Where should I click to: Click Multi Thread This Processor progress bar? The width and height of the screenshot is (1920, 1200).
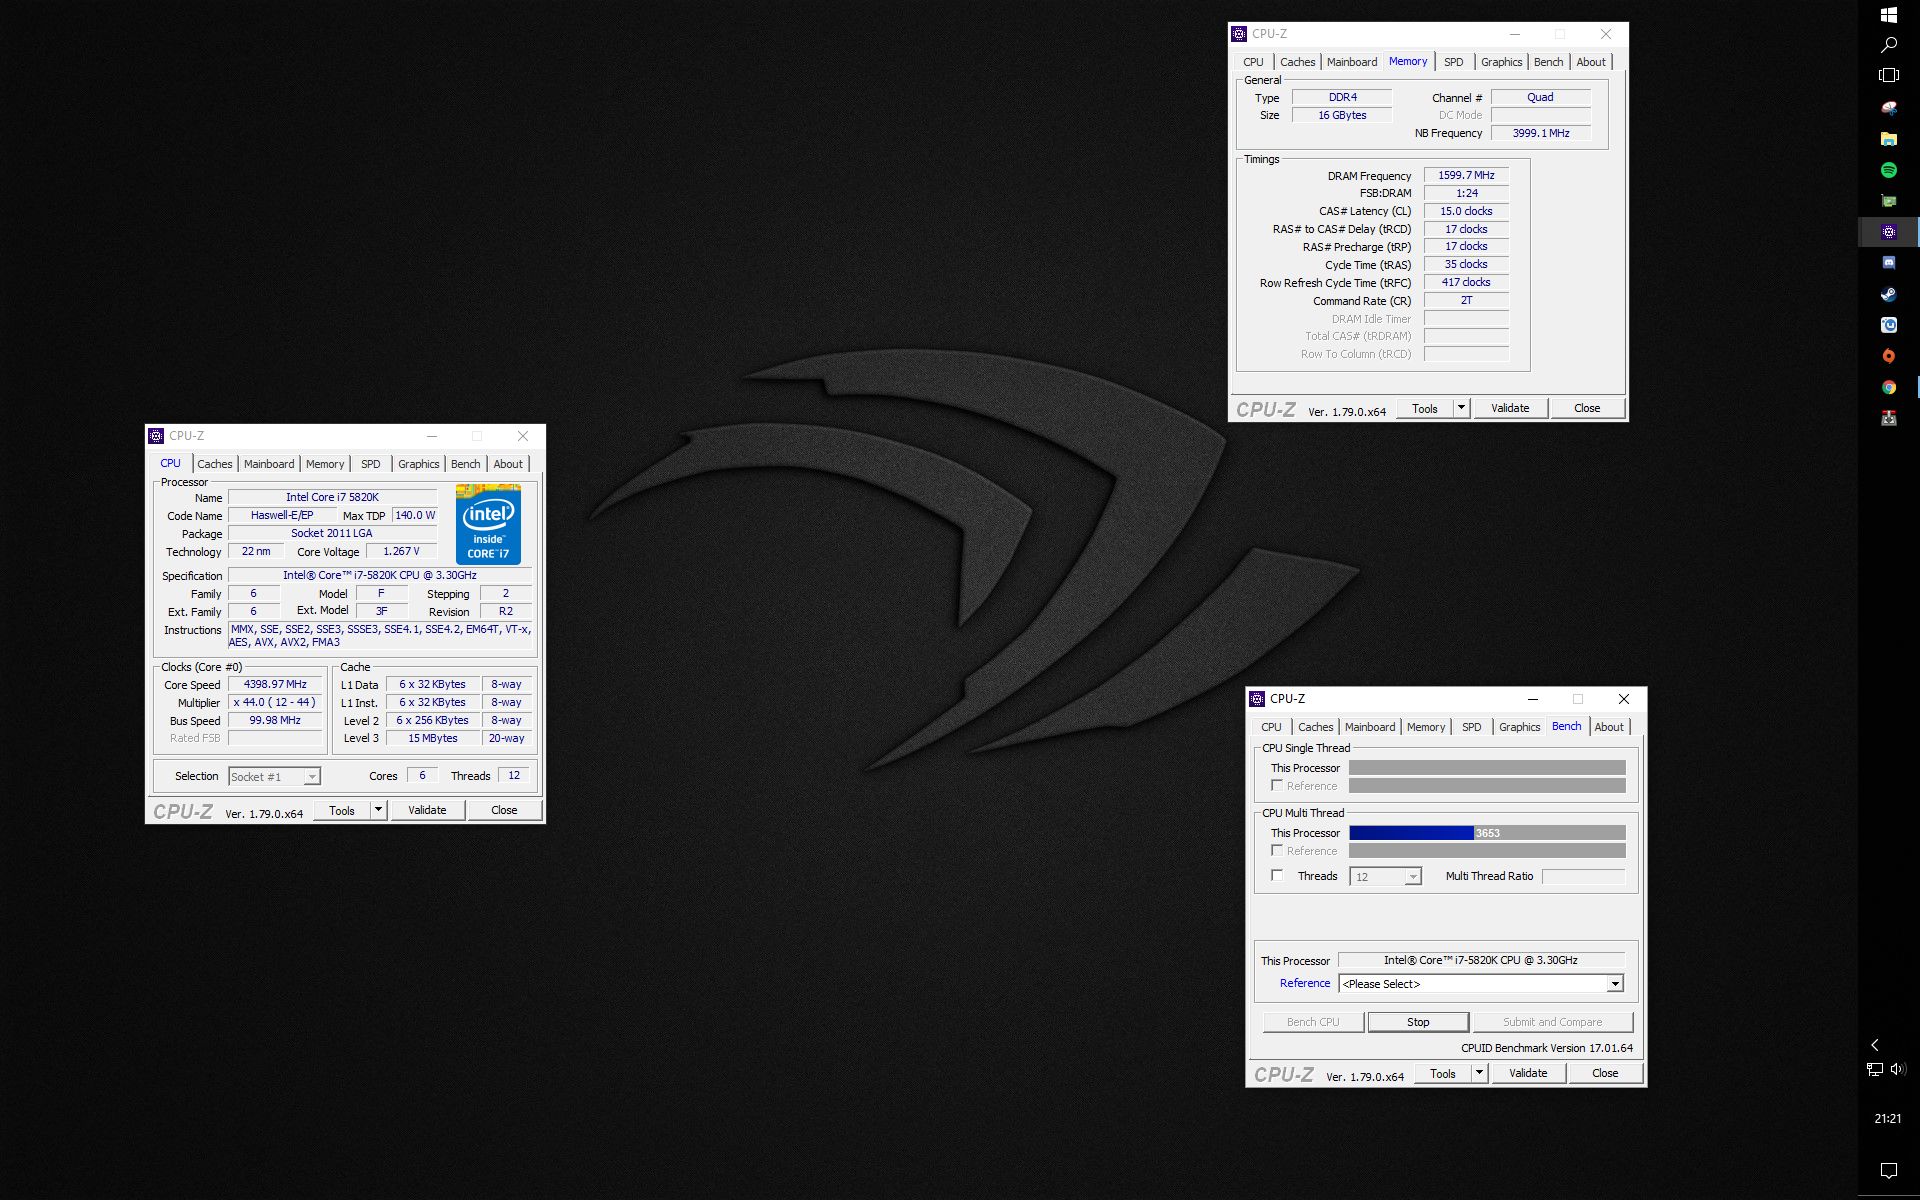point(1487,833)
